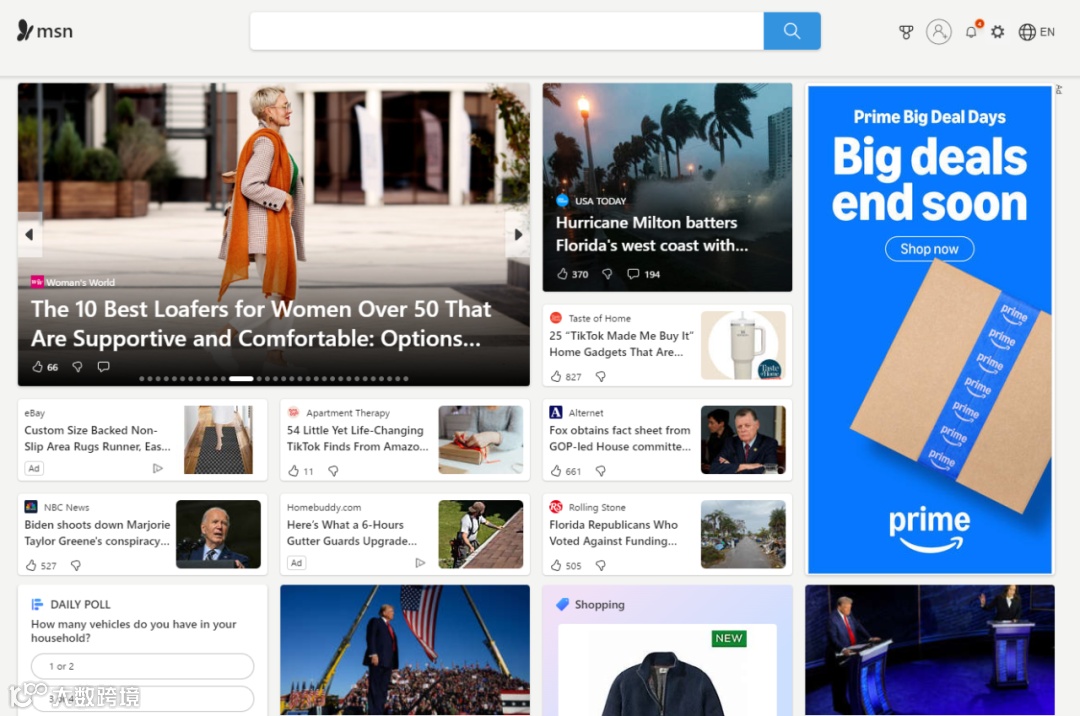This screenshot has height=716, width=1080.
Task: Open the Florida Republicans Who Voted Against headline
Action: [613, 533]
